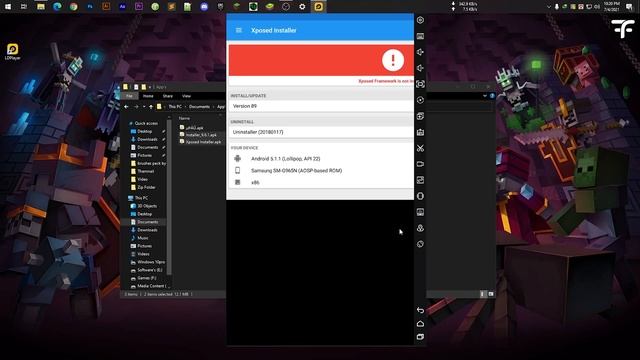
Task: Select Pictures under Quick access
Action: 144,156
